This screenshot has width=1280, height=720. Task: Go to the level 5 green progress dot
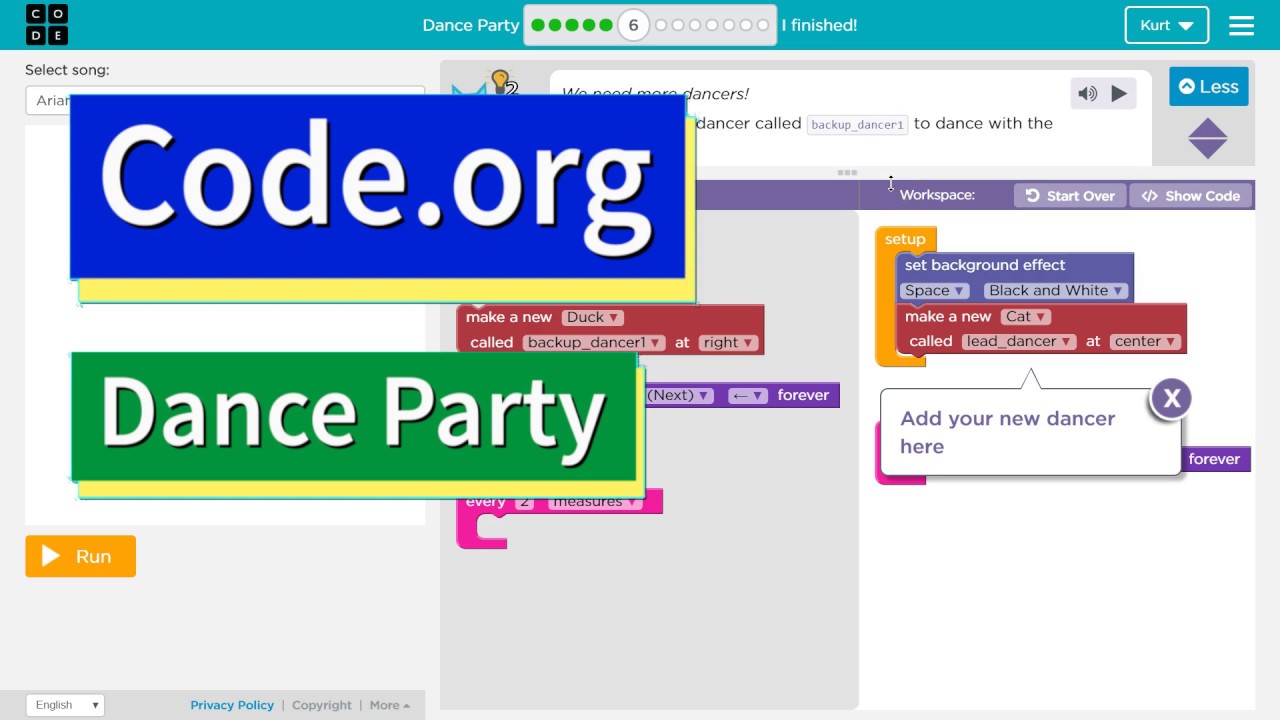(x=605, y=25)
